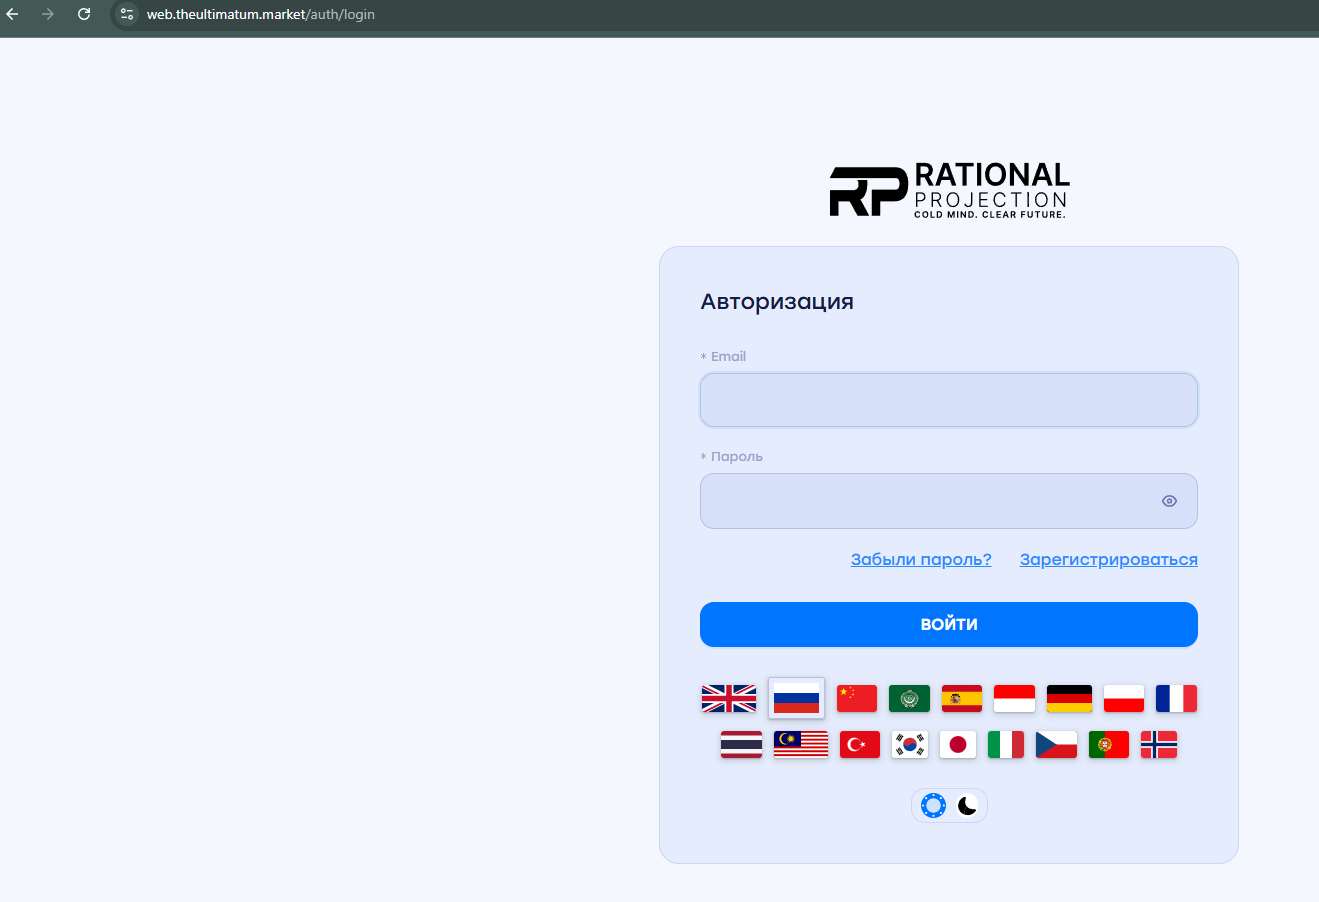Show password with the eye icon

click(x=1169, y=501)
